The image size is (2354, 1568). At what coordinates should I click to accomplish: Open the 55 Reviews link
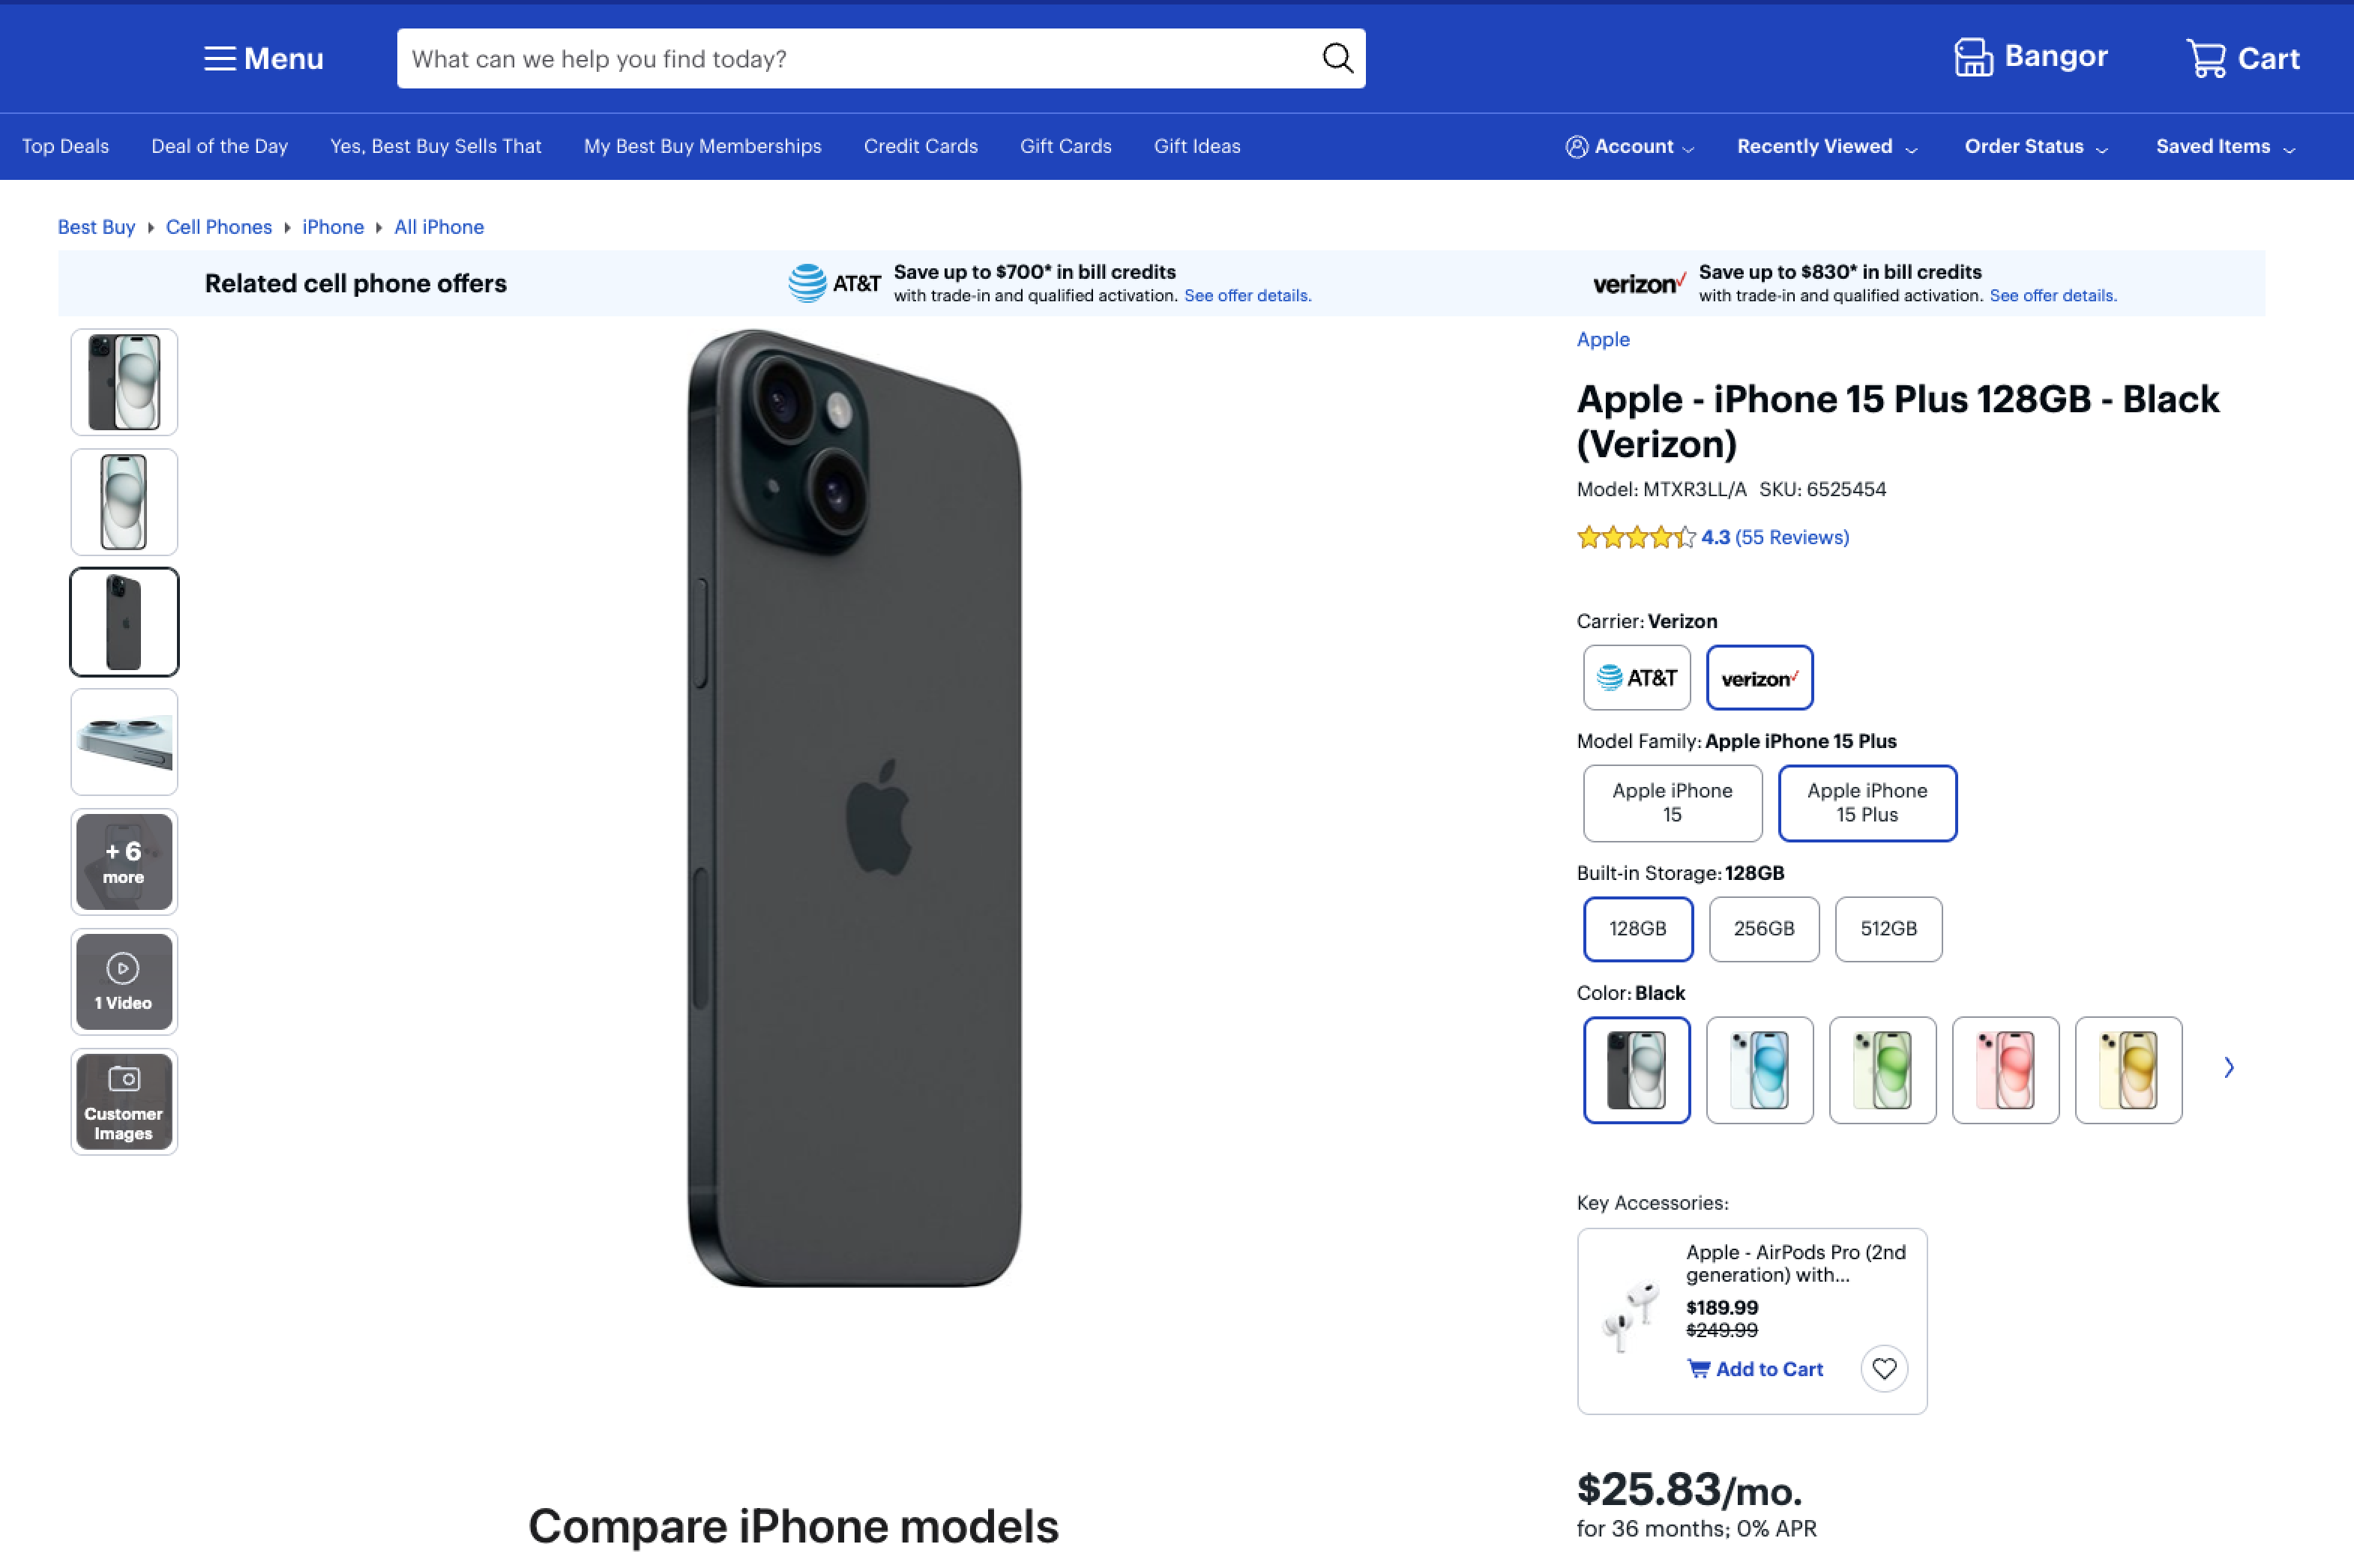pos(1791,537)
